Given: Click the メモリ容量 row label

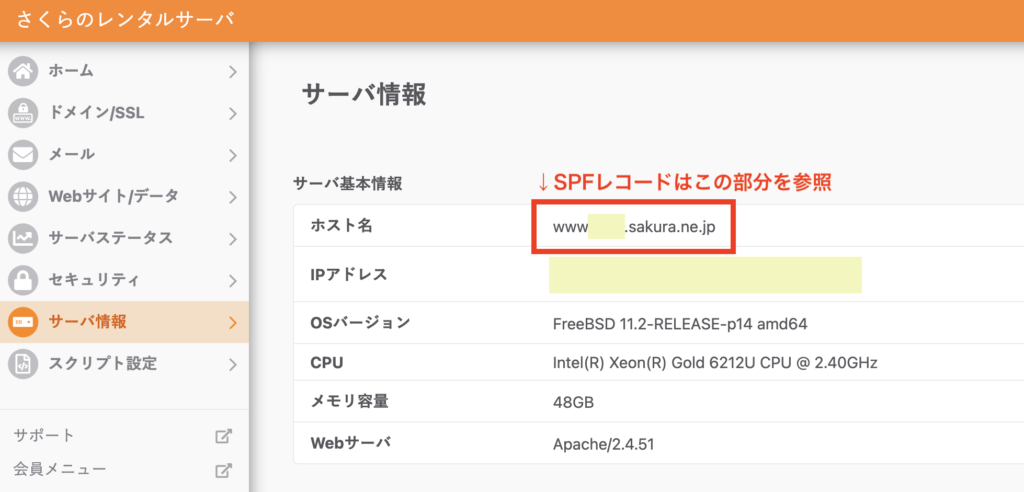Looking at the screenshot, I should coord(349,402).
